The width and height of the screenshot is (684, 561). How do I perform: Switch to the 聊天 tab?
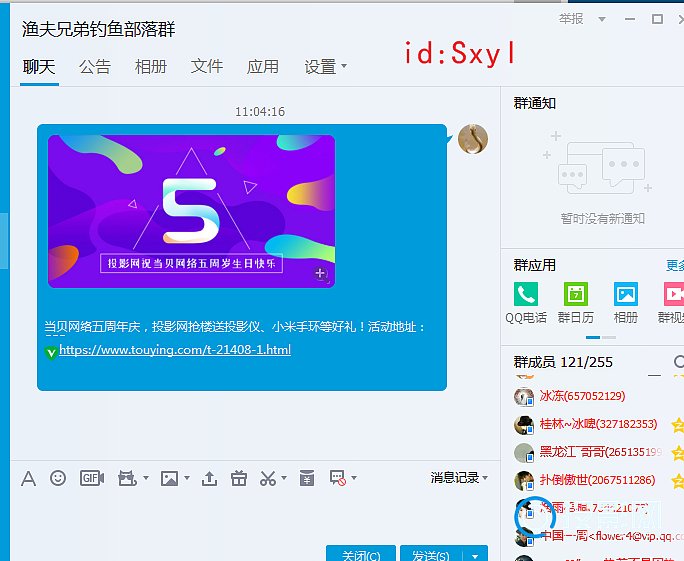coord(39,67)
